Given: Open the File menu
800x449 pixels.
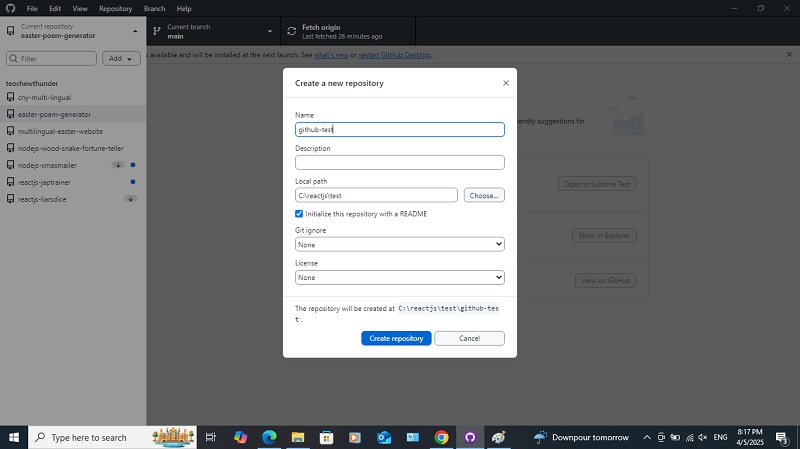Looking at the screenshot, I should tap(32, 8).
